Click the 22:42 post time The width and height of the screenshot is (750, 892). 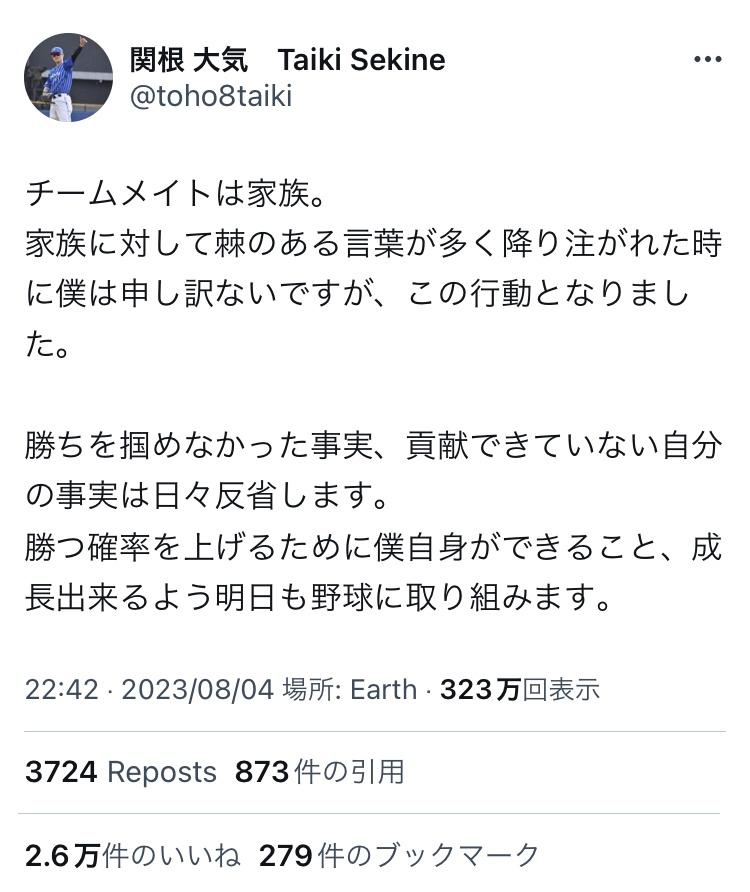pos(62,689)
